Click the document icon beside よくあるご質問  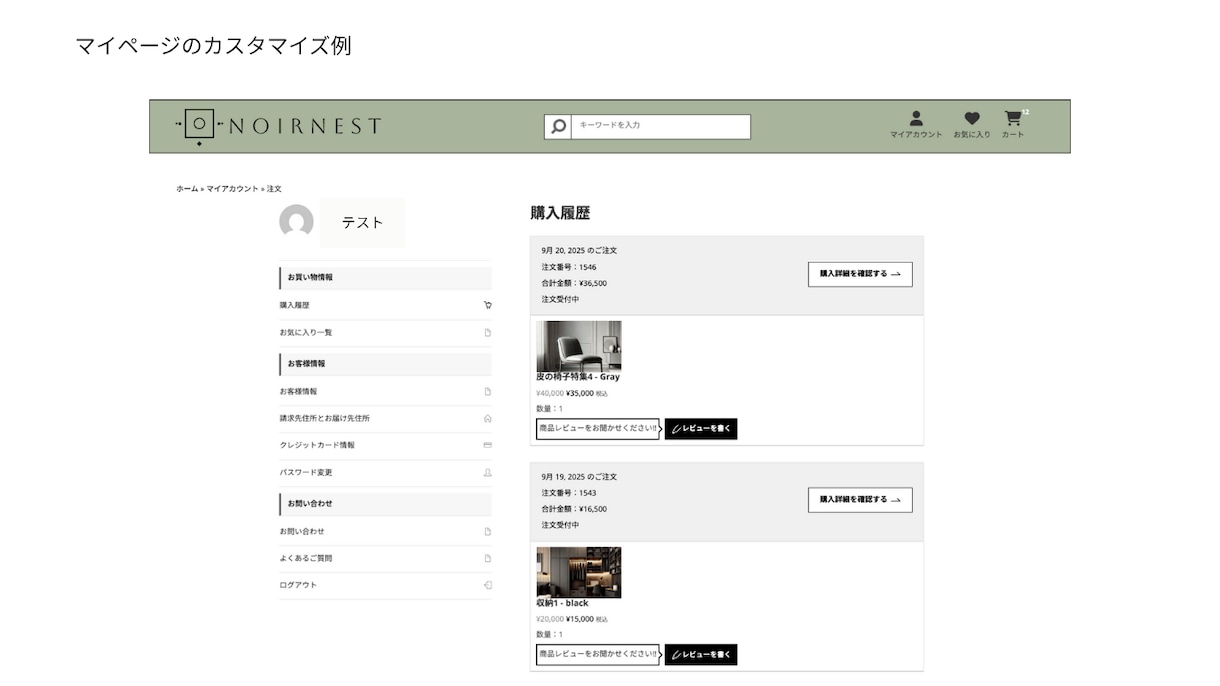pyautogui.click(x=488, y=558)
